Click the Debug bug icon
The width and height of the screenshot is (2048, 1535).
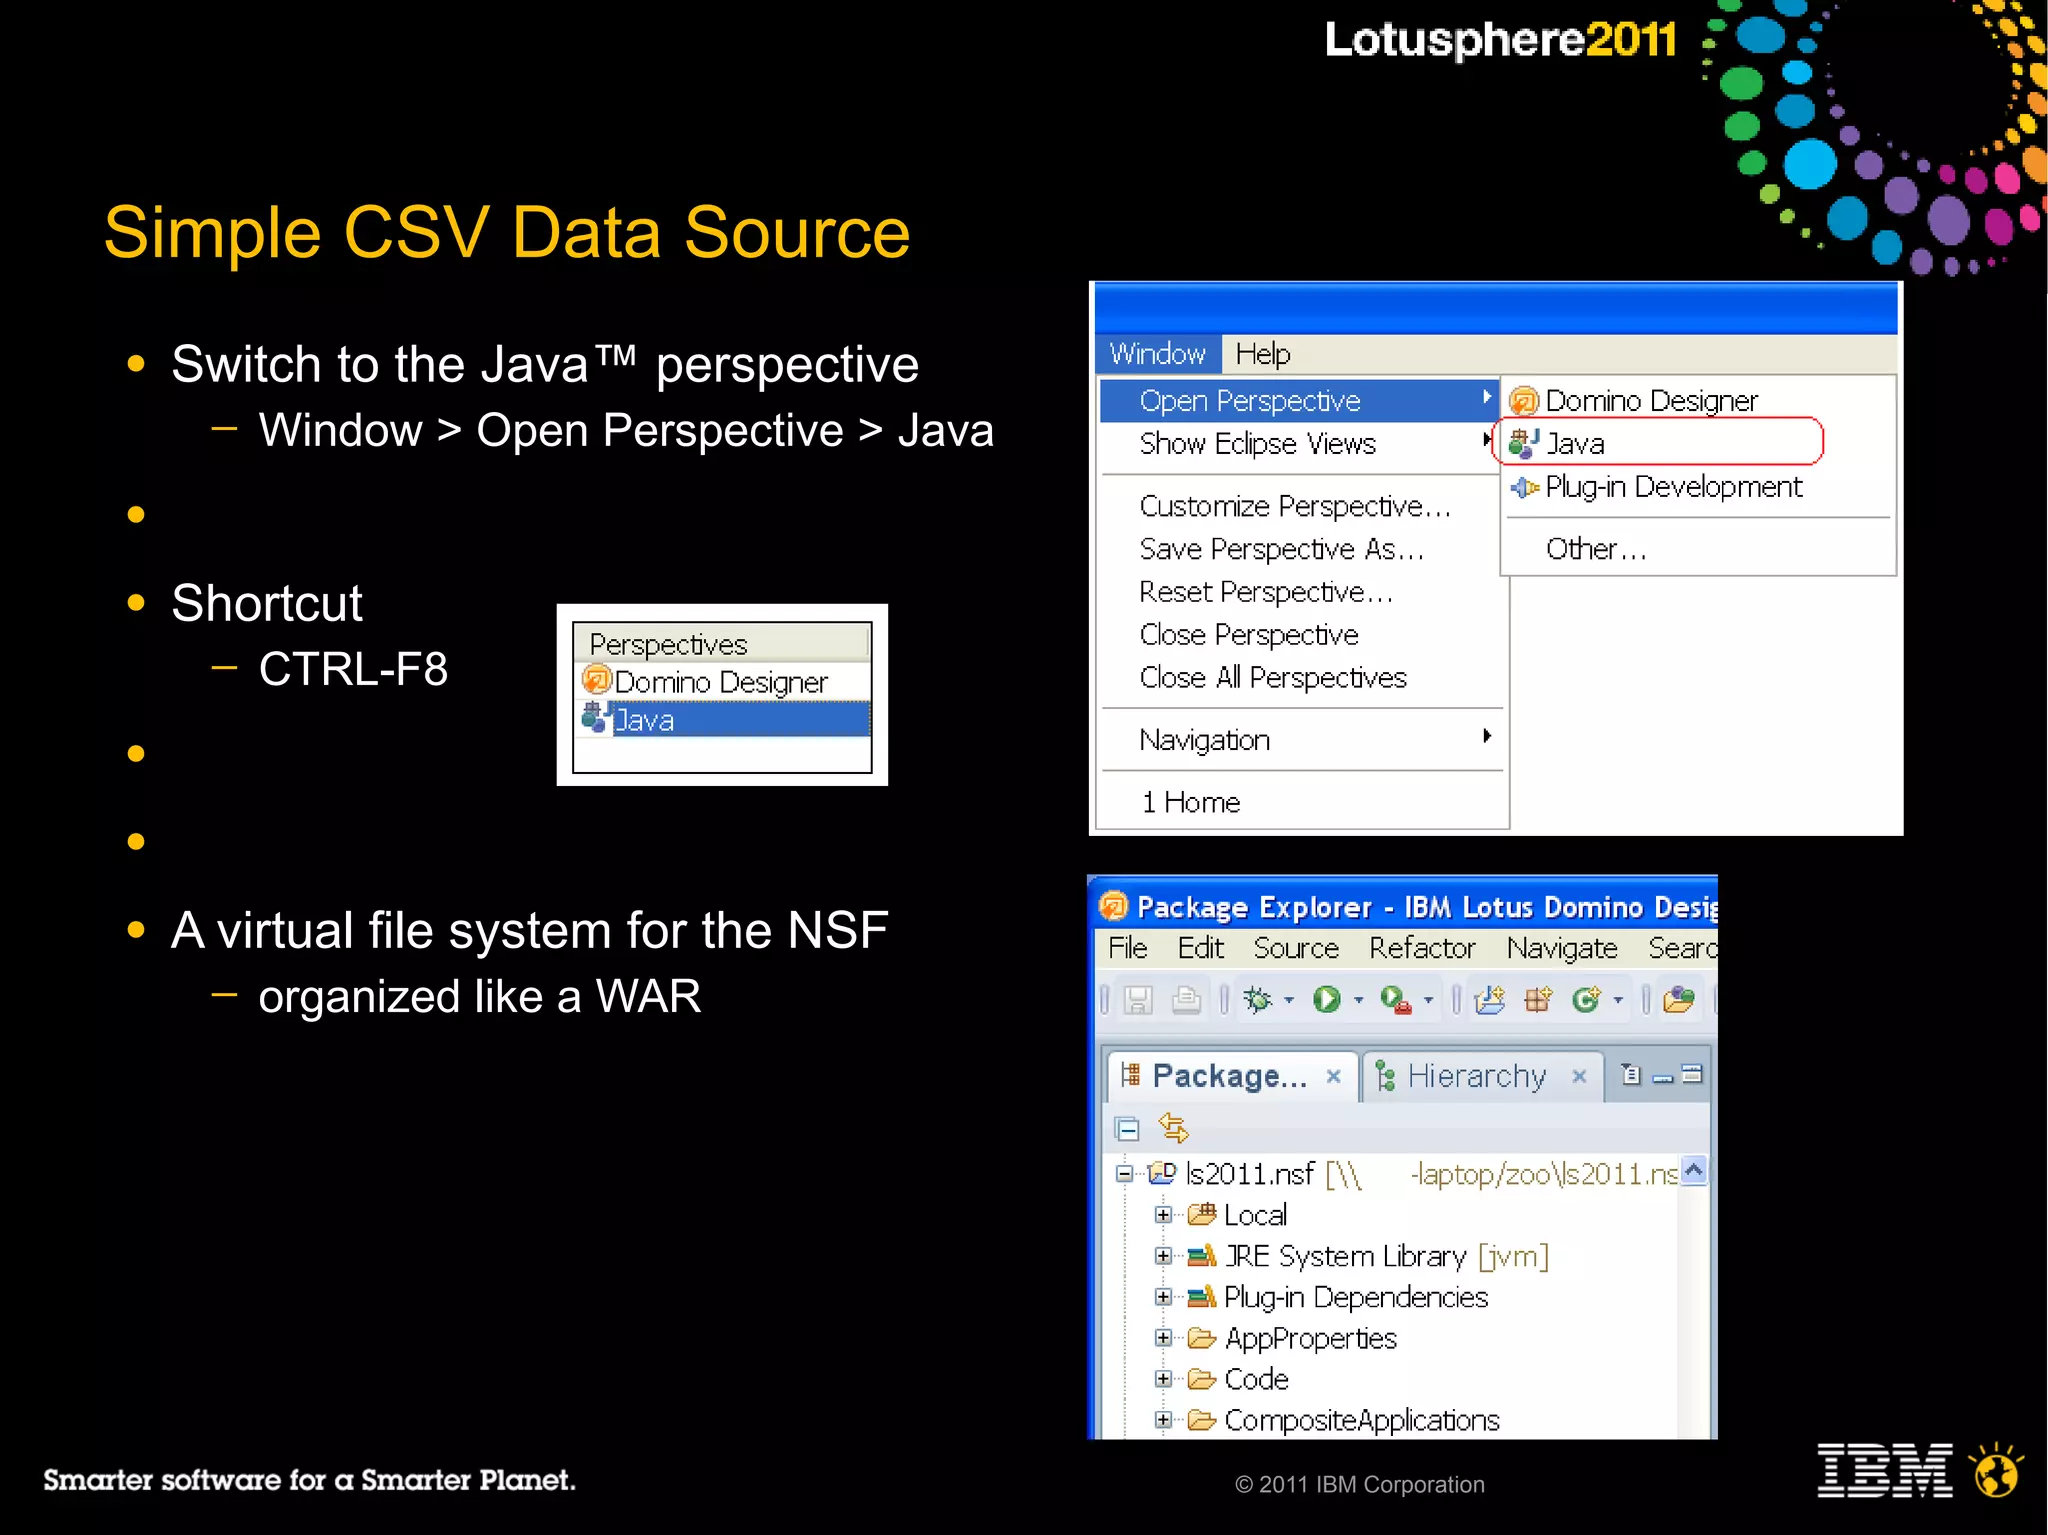(1258, 999)
